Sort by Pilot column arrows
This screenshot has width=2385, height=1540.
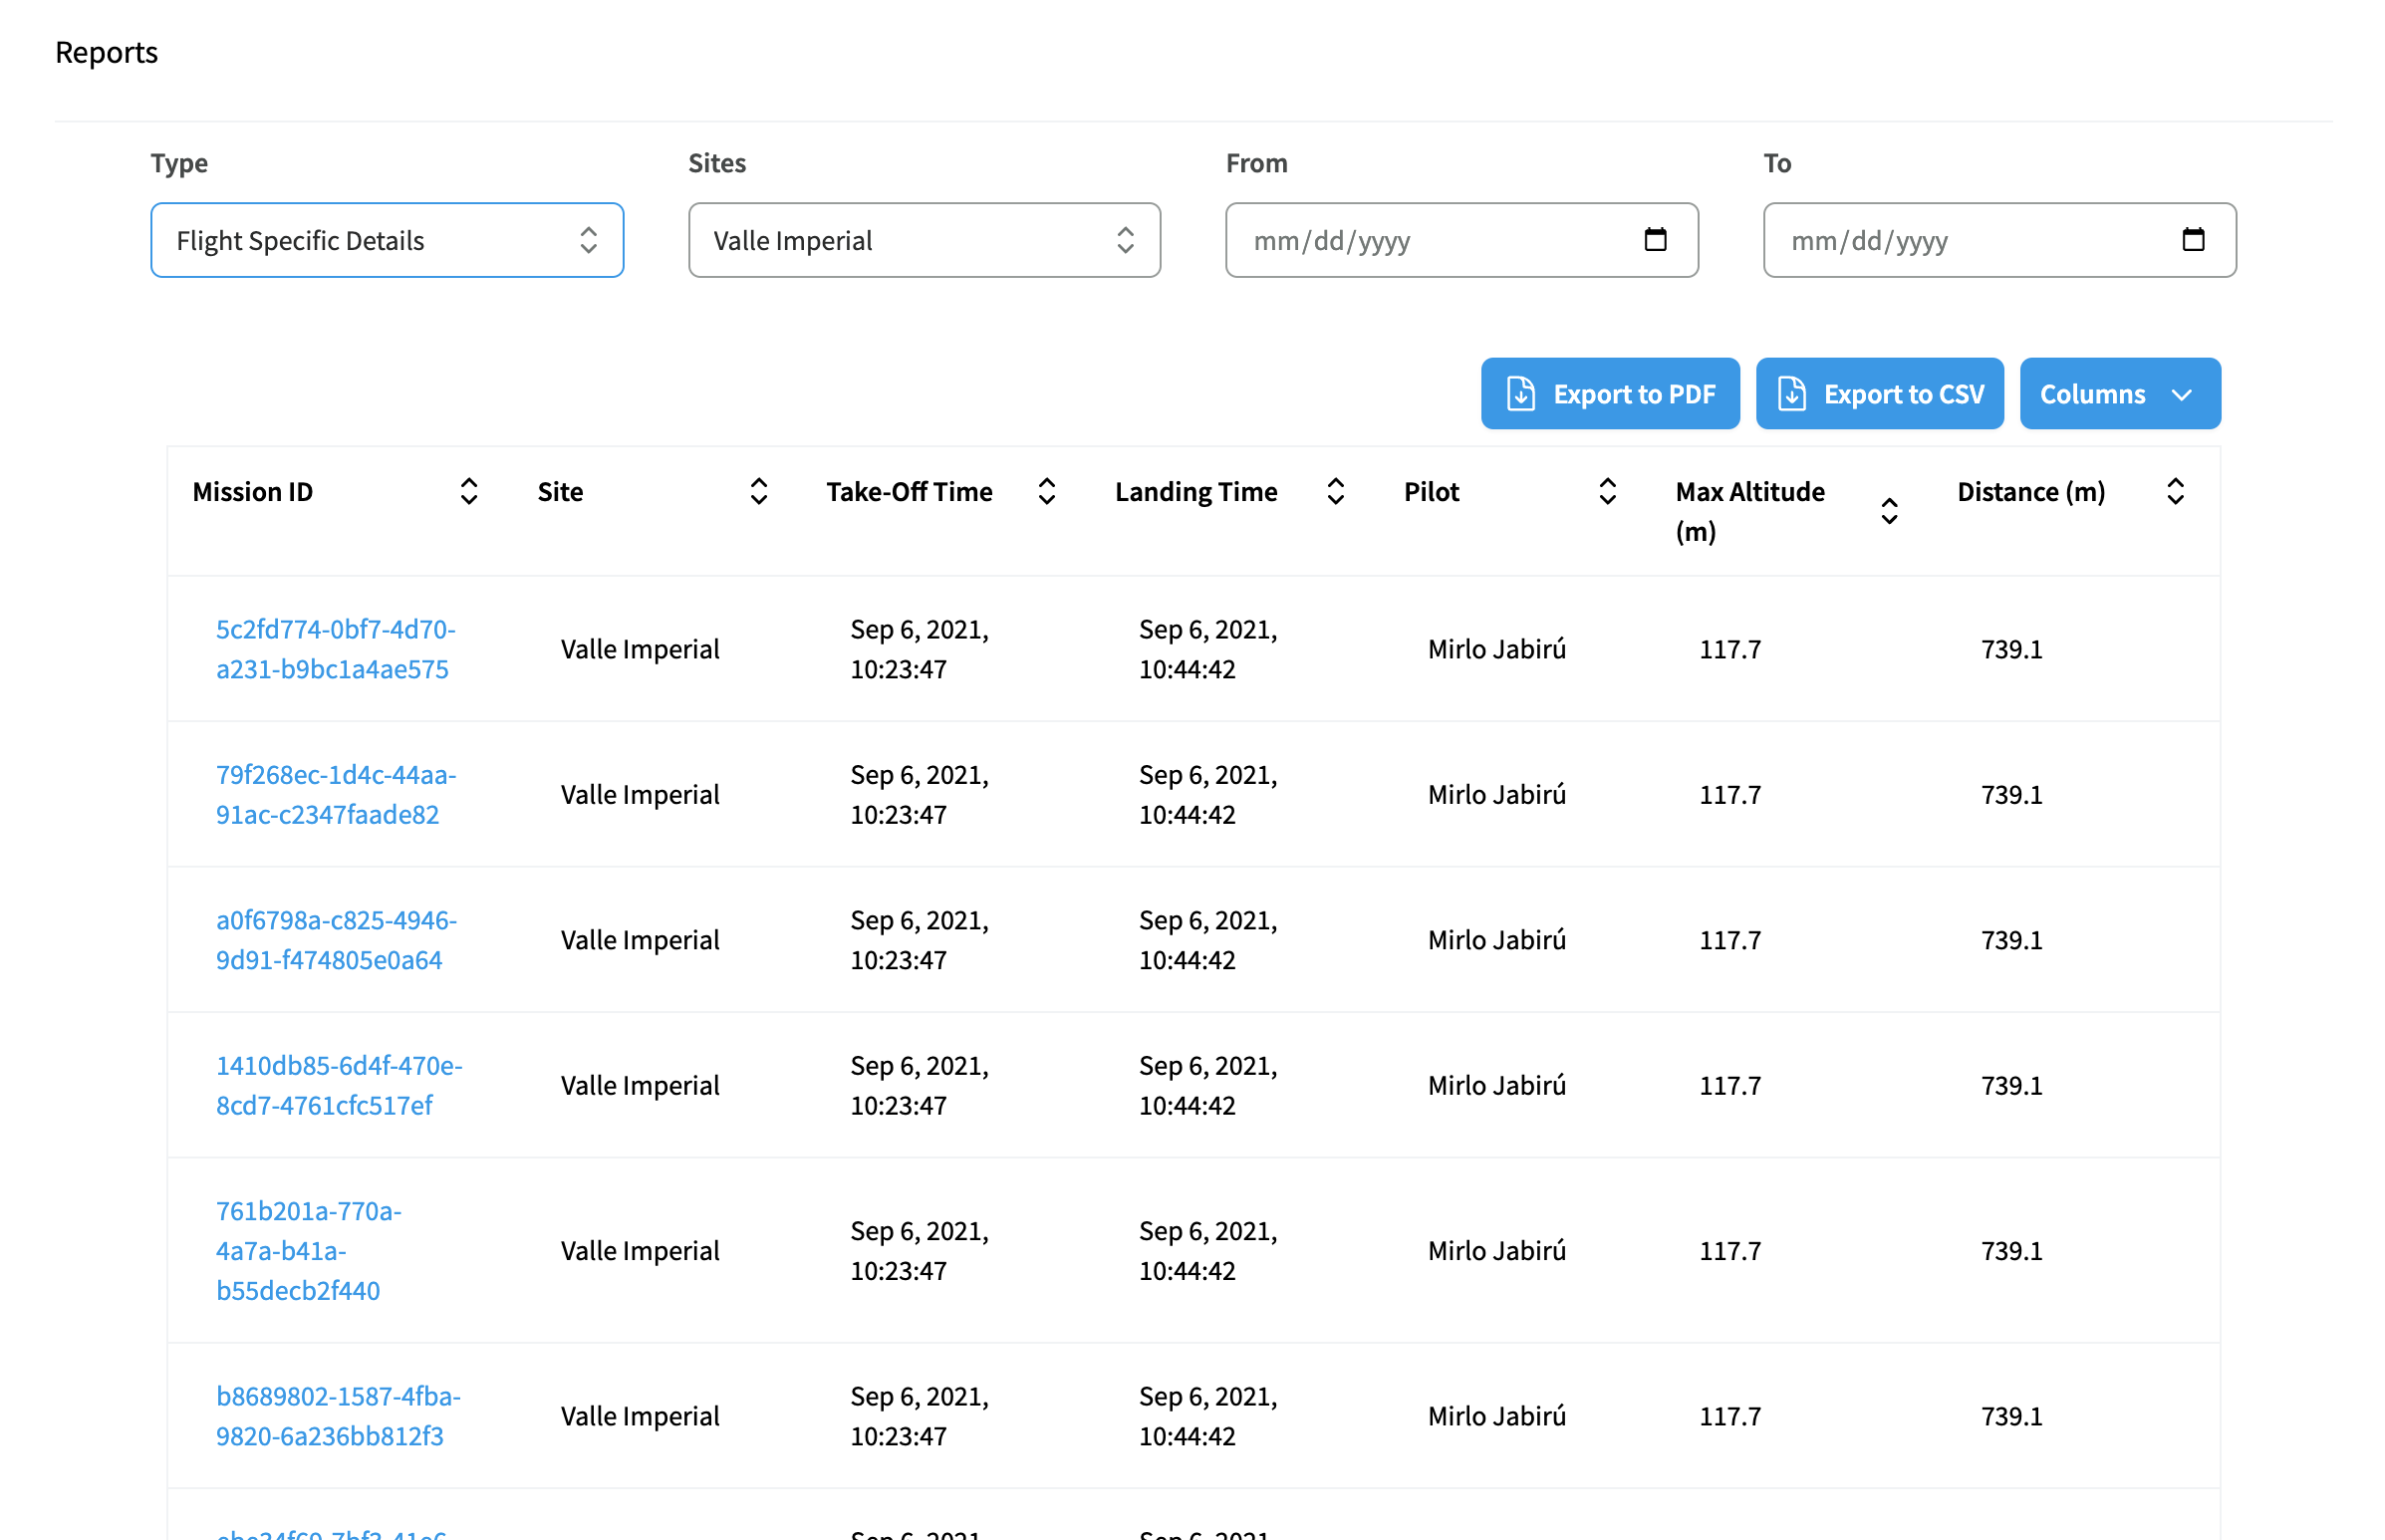coord(1608,491)
